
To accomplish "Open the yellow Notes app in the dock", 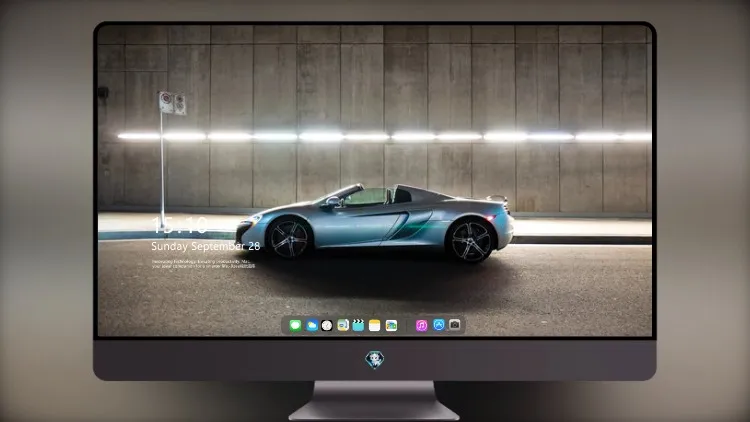I will pyautogui.click(x=375, y=326).
